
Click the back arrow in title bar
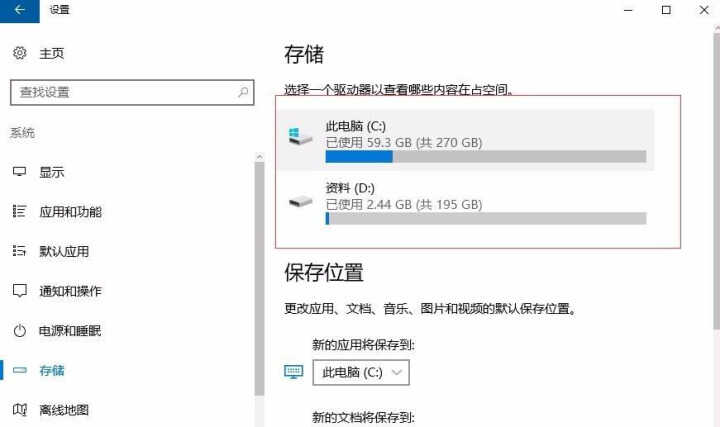pyautogui.click(x=20, y=10)
